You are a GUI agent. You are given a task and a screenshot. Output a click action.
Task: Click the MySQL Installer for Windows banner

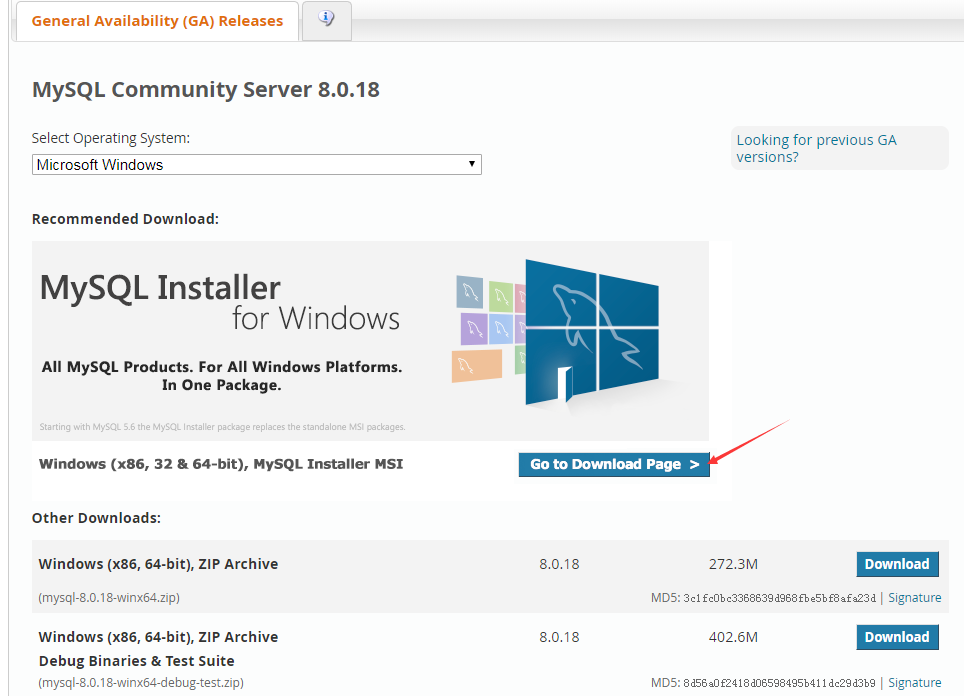point(370,341)
